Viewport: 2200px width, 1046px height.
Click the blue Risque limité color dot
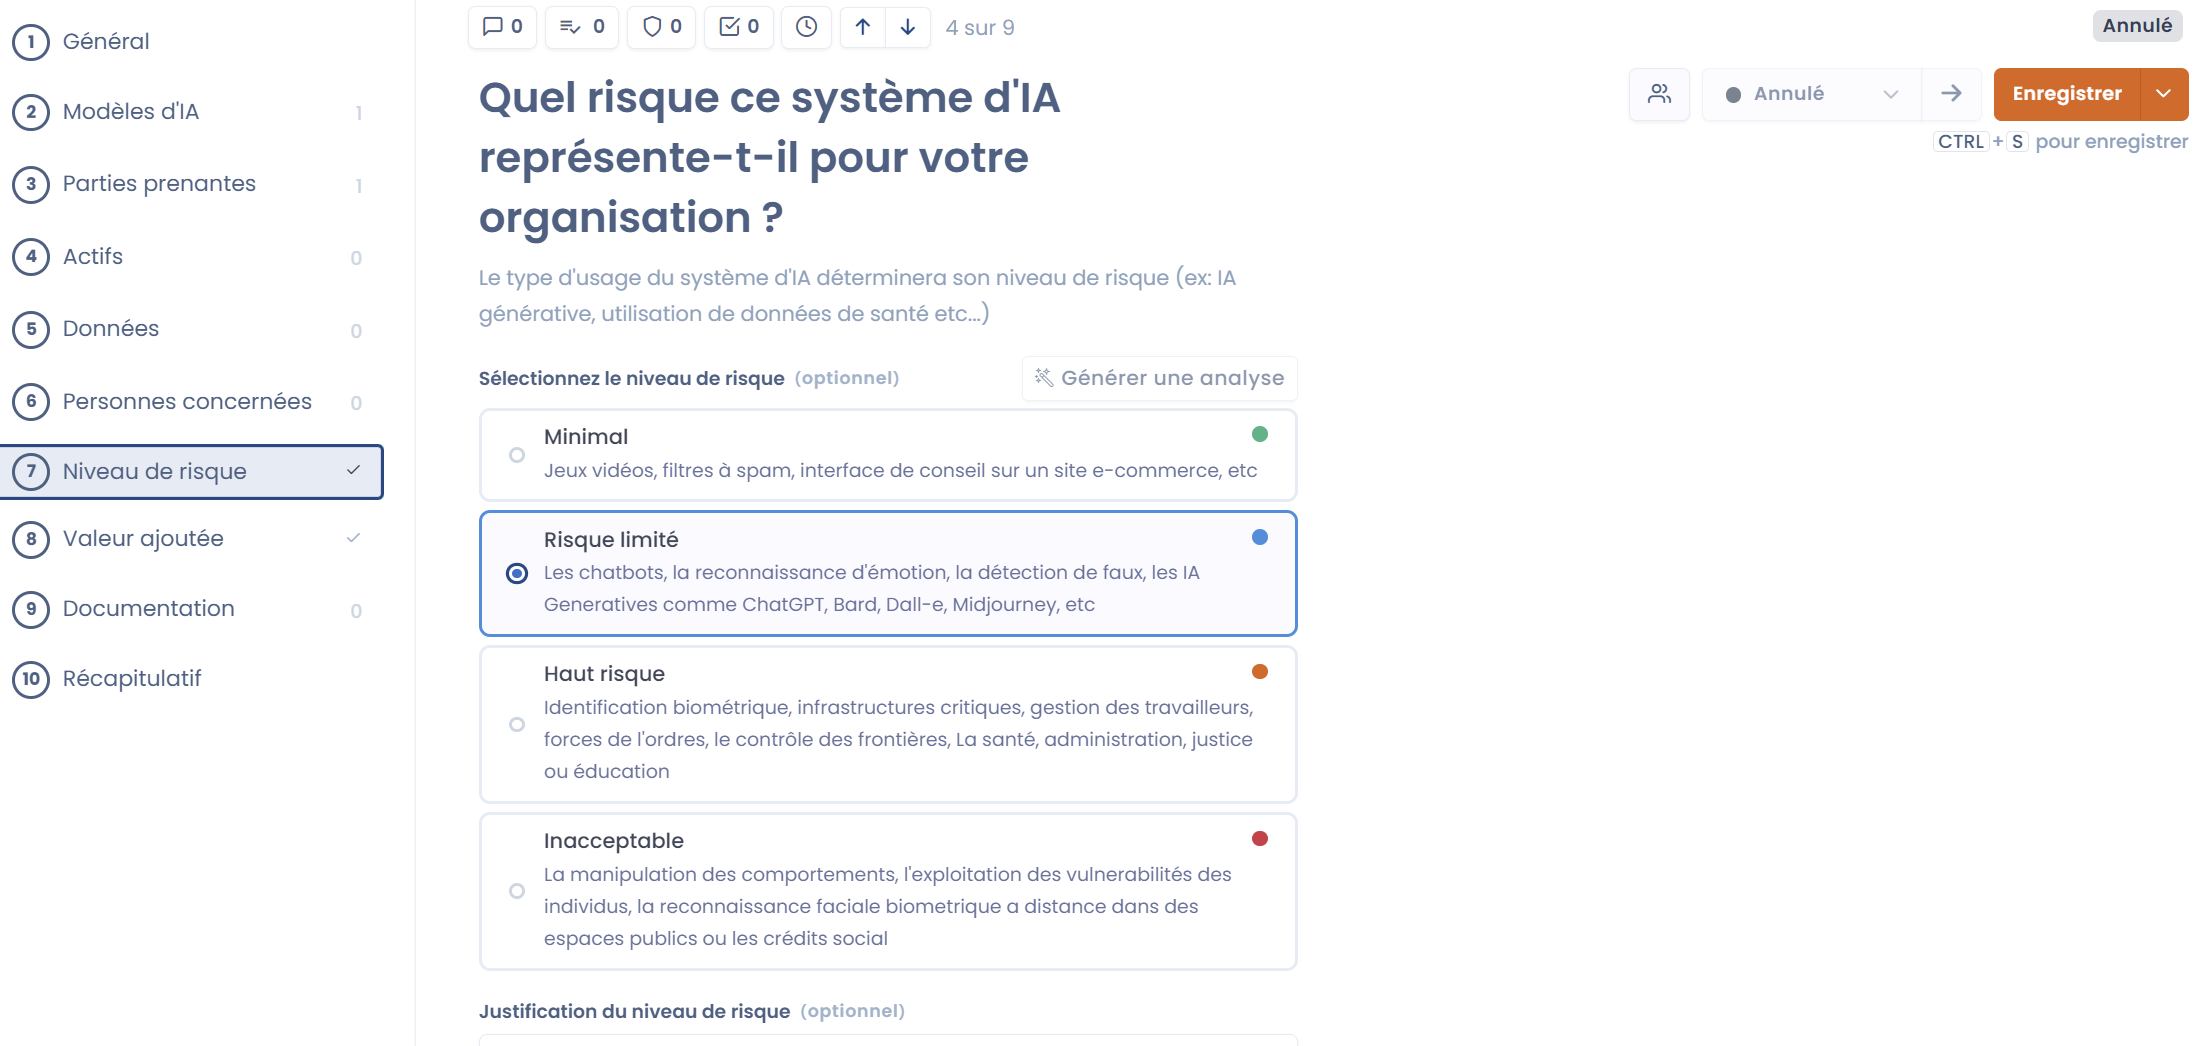point(1260,537)
